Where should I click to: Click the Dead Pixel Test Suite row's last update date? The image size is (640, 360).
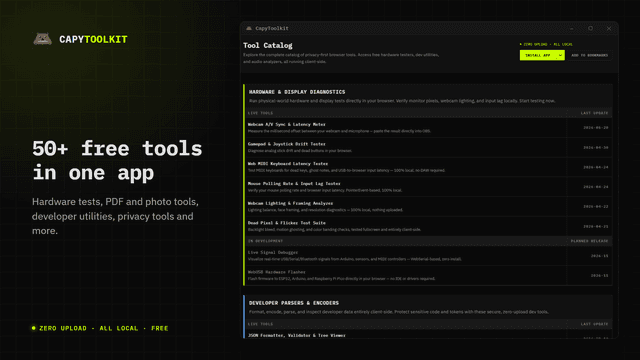point(596,226)
